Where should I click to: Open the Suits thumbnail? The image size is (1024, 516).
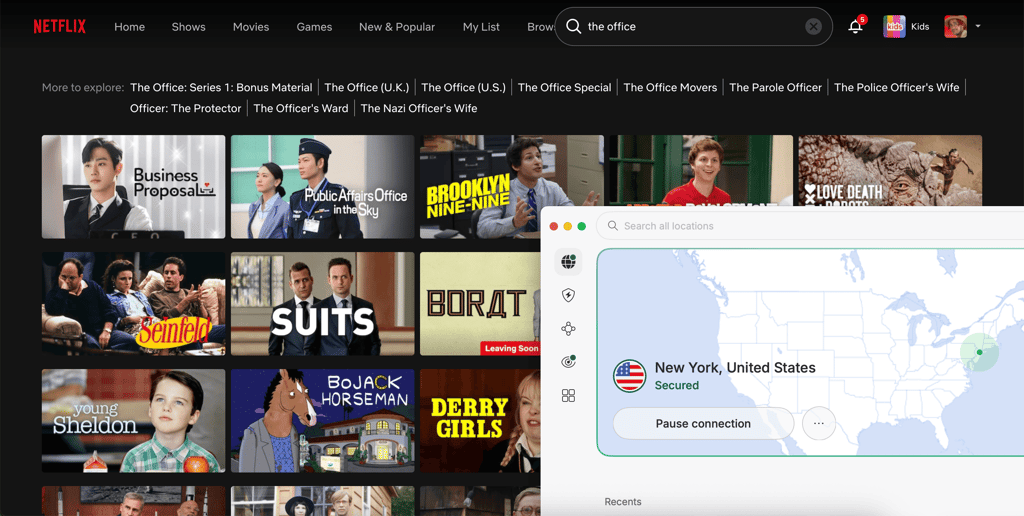(x=323, y=304)
